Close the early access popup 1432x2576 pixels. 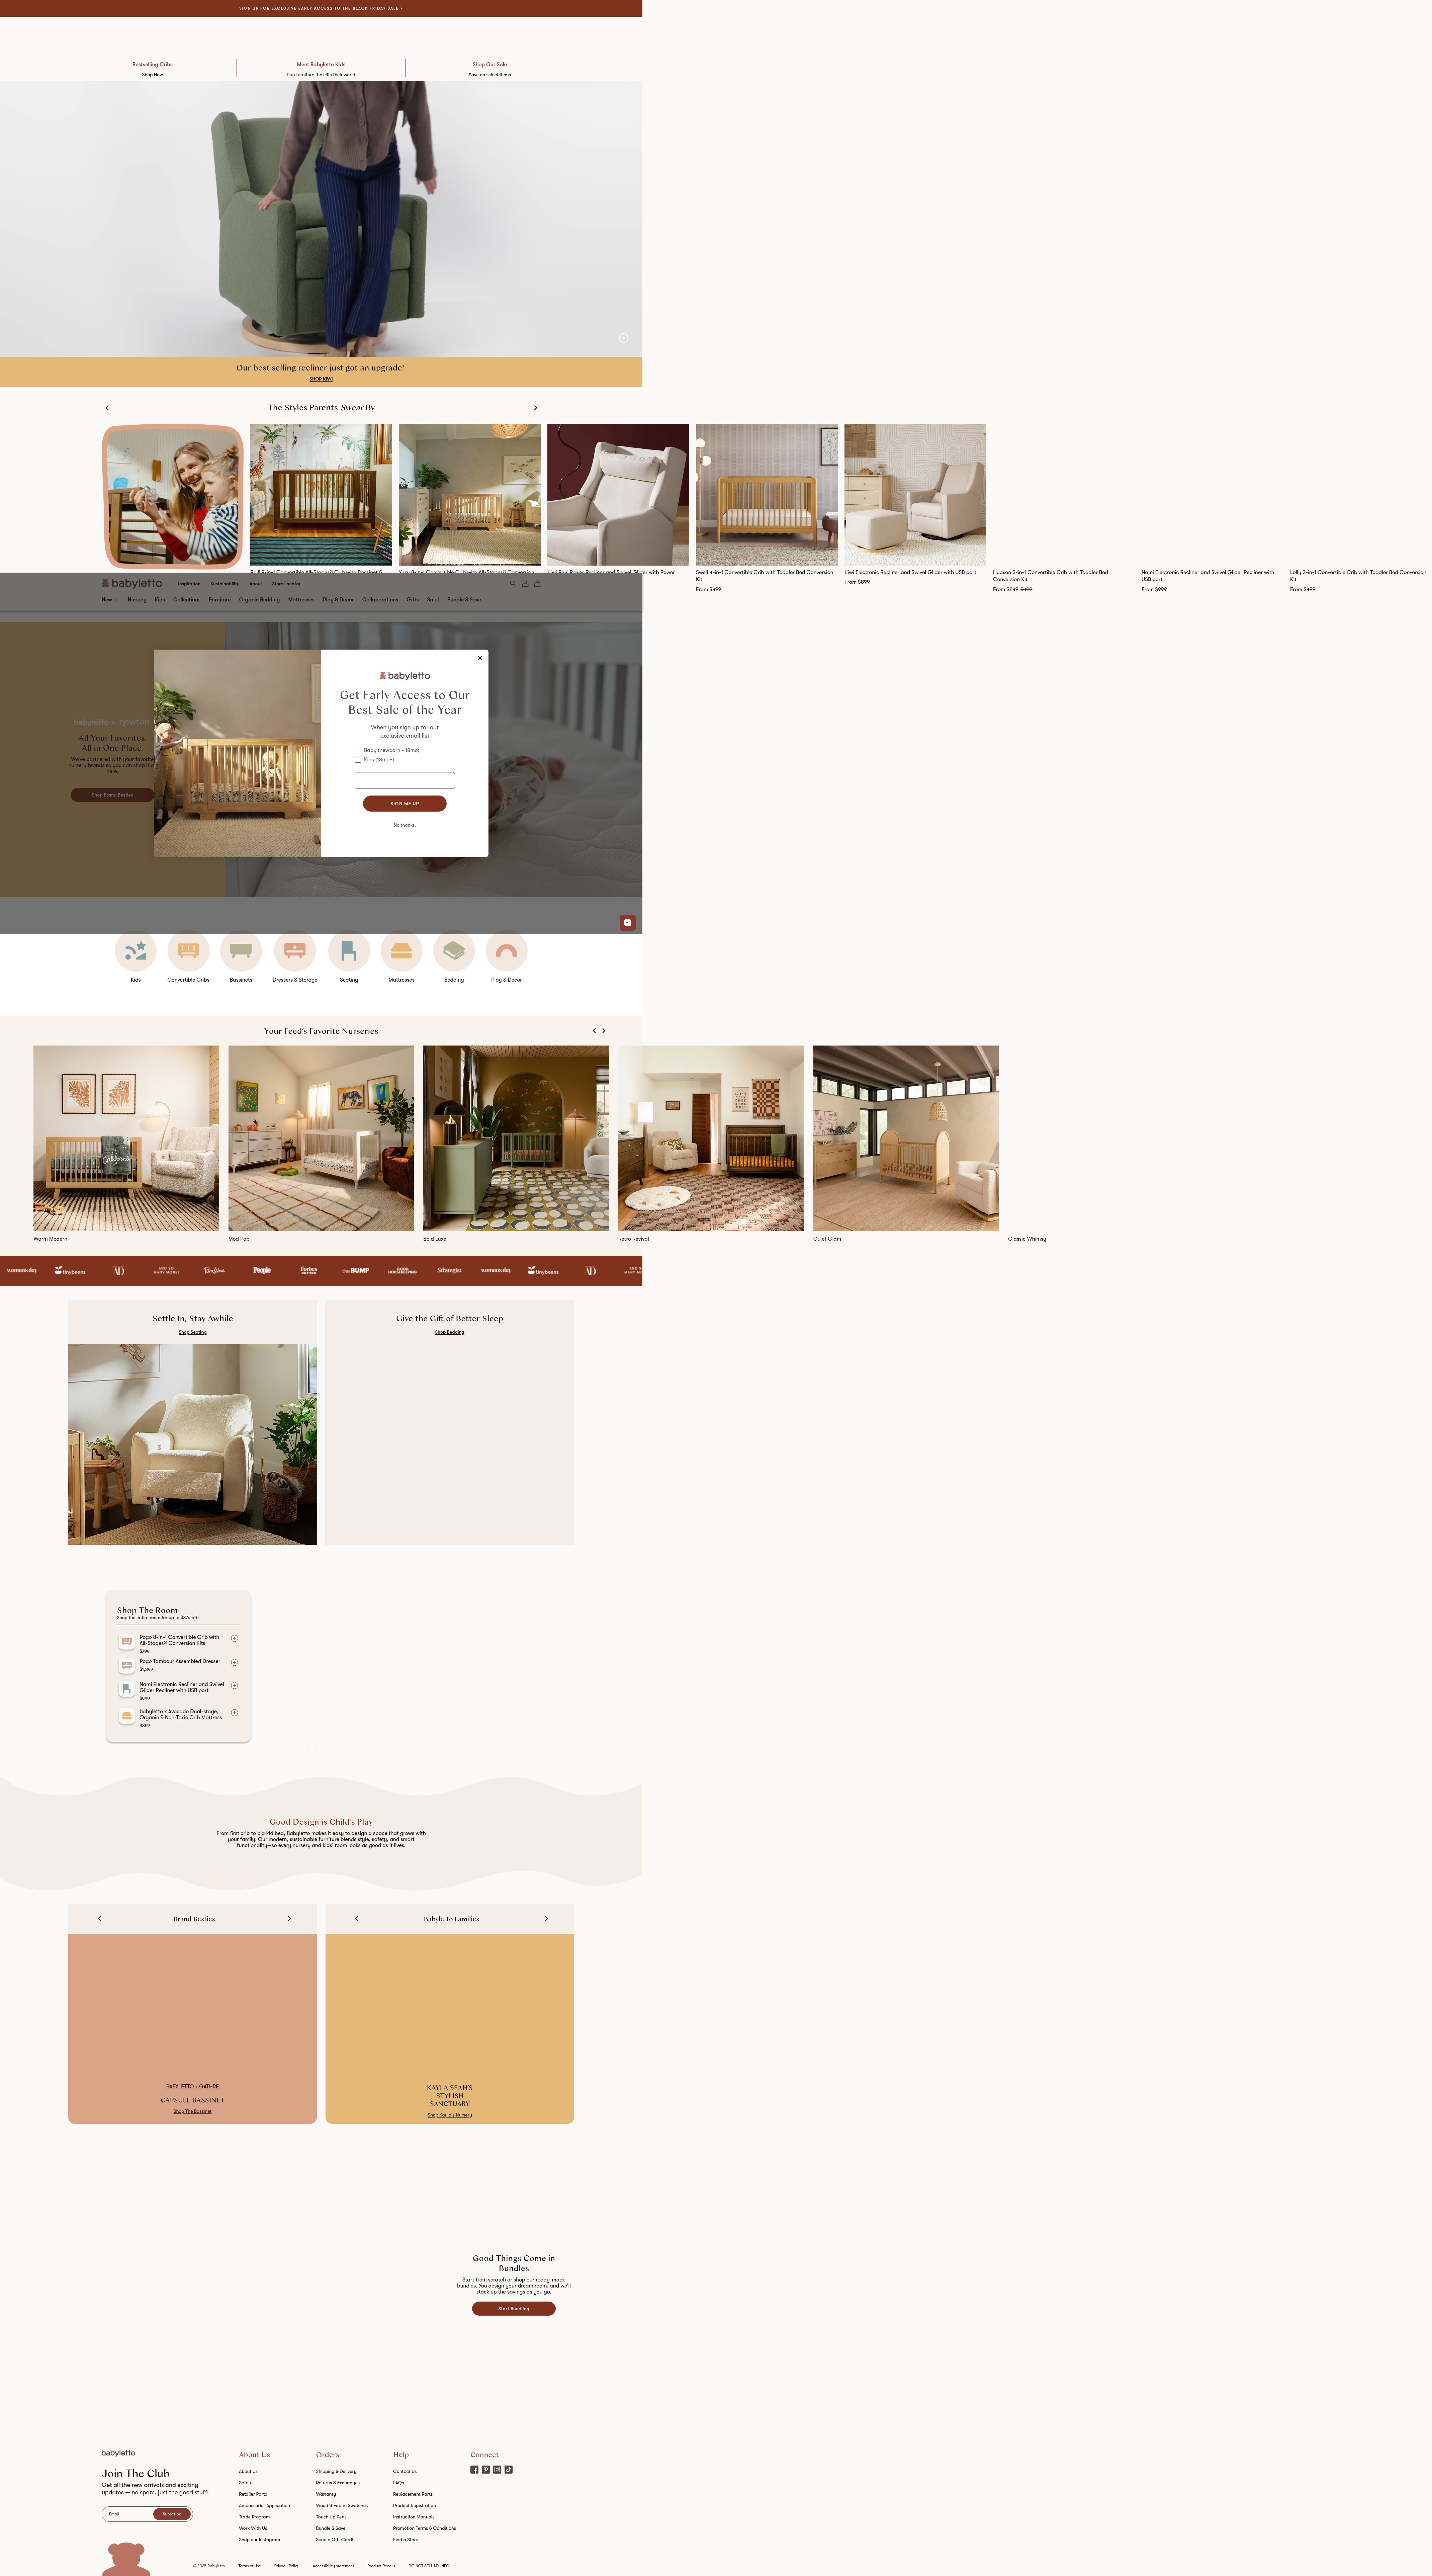[480, 658]
